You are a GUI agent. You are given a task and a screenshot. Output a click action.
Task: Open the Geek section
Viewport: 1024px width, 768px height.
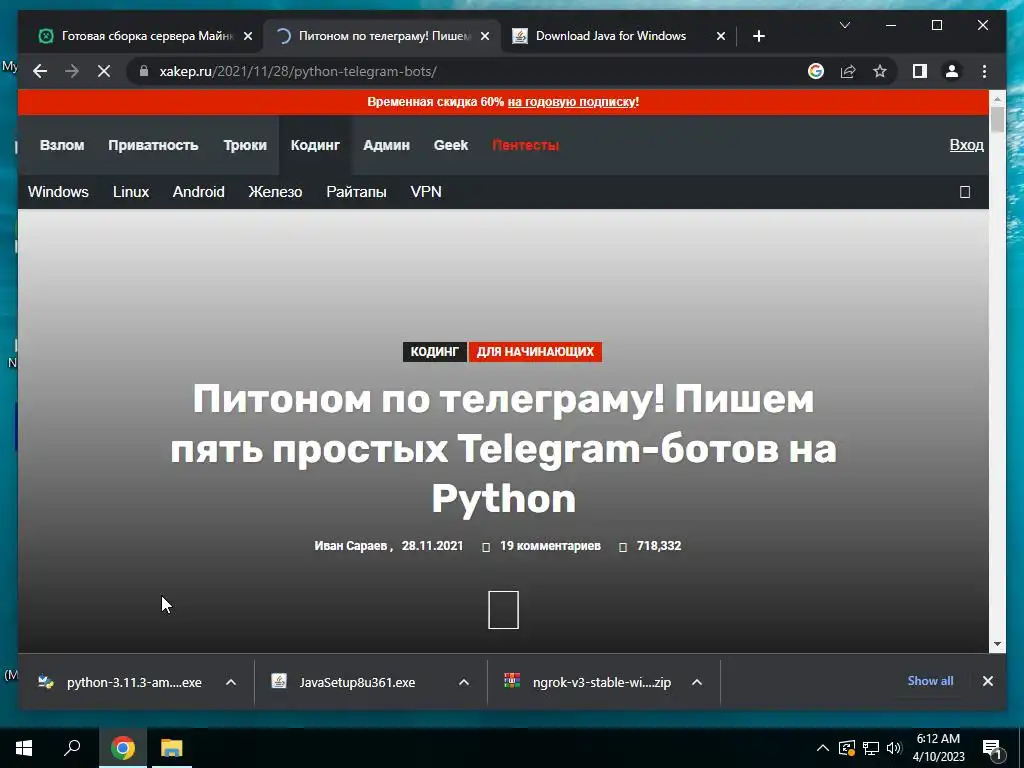[x=451, y=145]
